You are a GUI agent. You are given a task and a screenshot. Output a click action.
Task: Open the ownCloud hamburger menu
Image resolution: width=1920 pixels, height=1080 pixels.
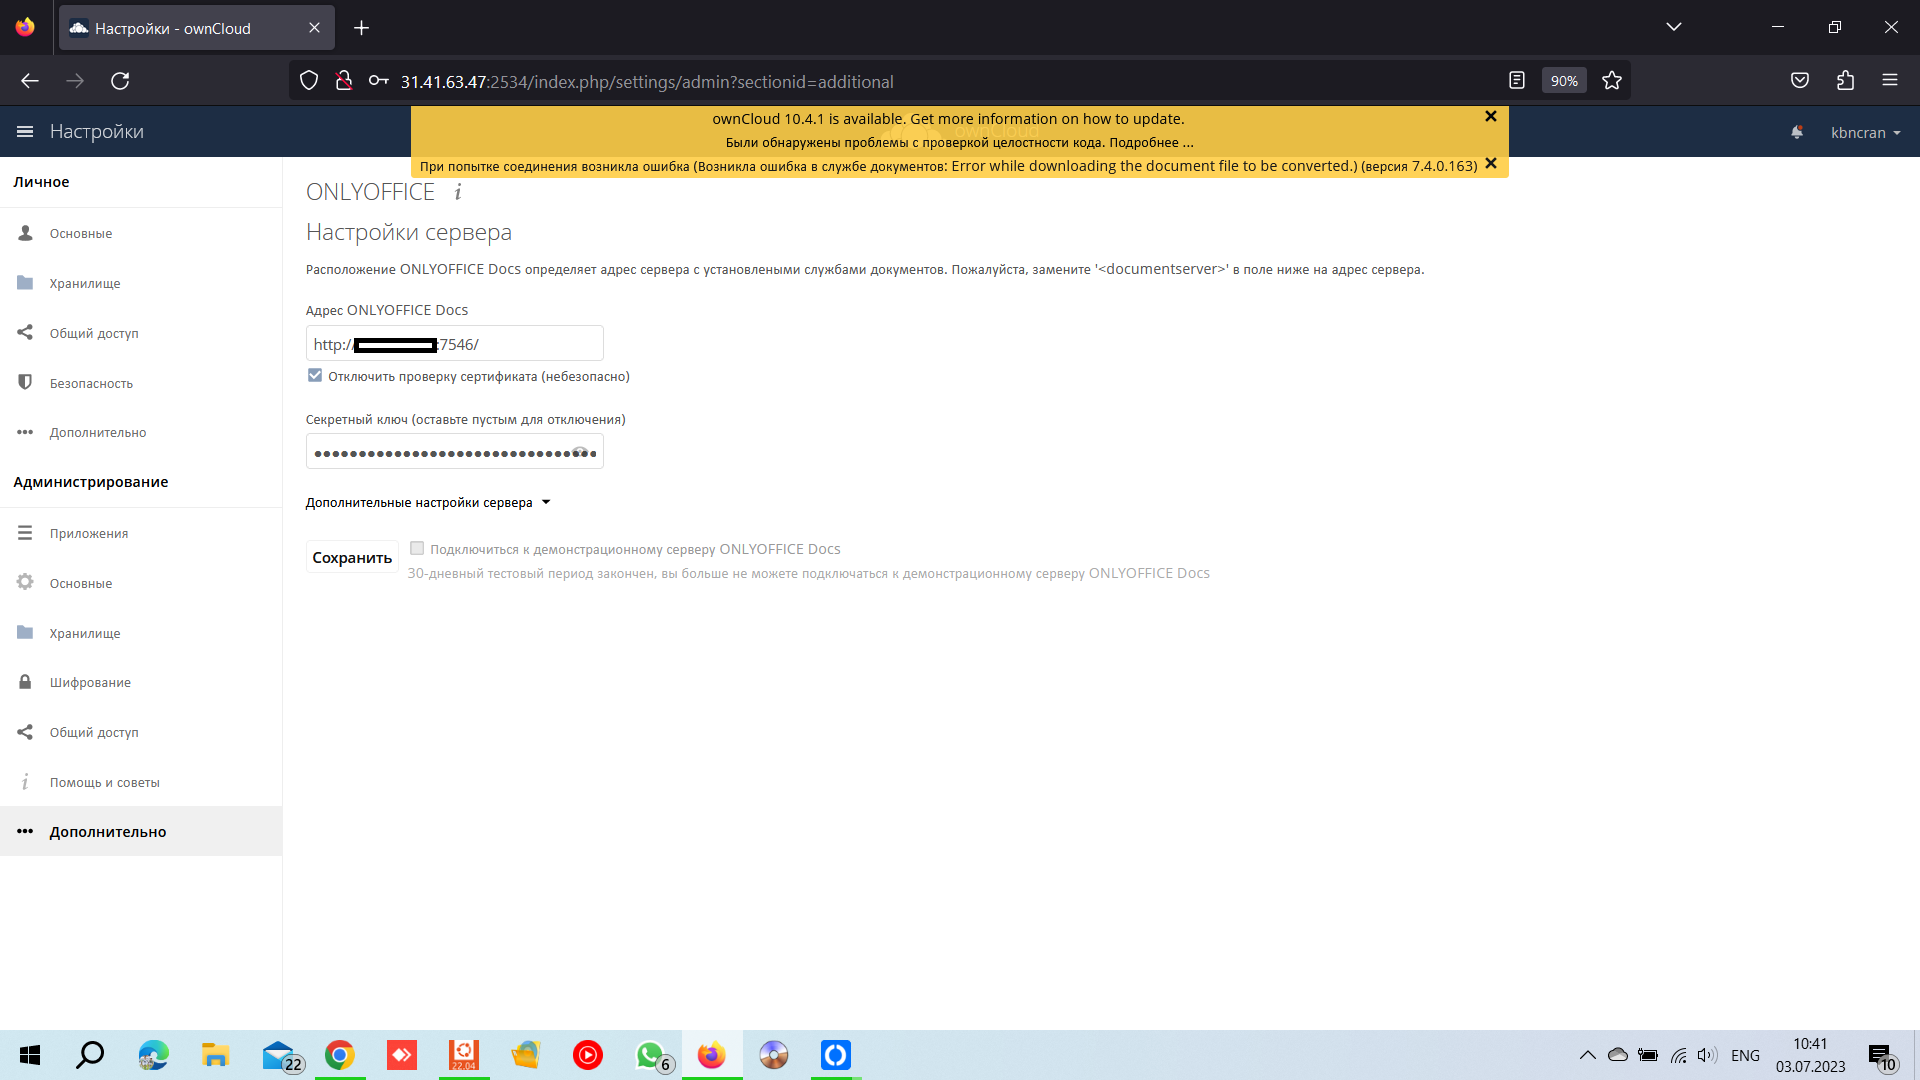tap(25, 132)
